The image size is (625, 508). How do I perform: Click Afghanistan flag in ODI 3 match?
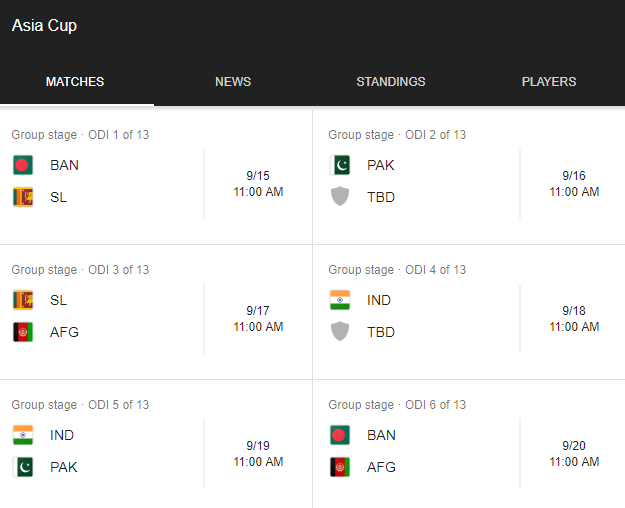click(23, 332)
